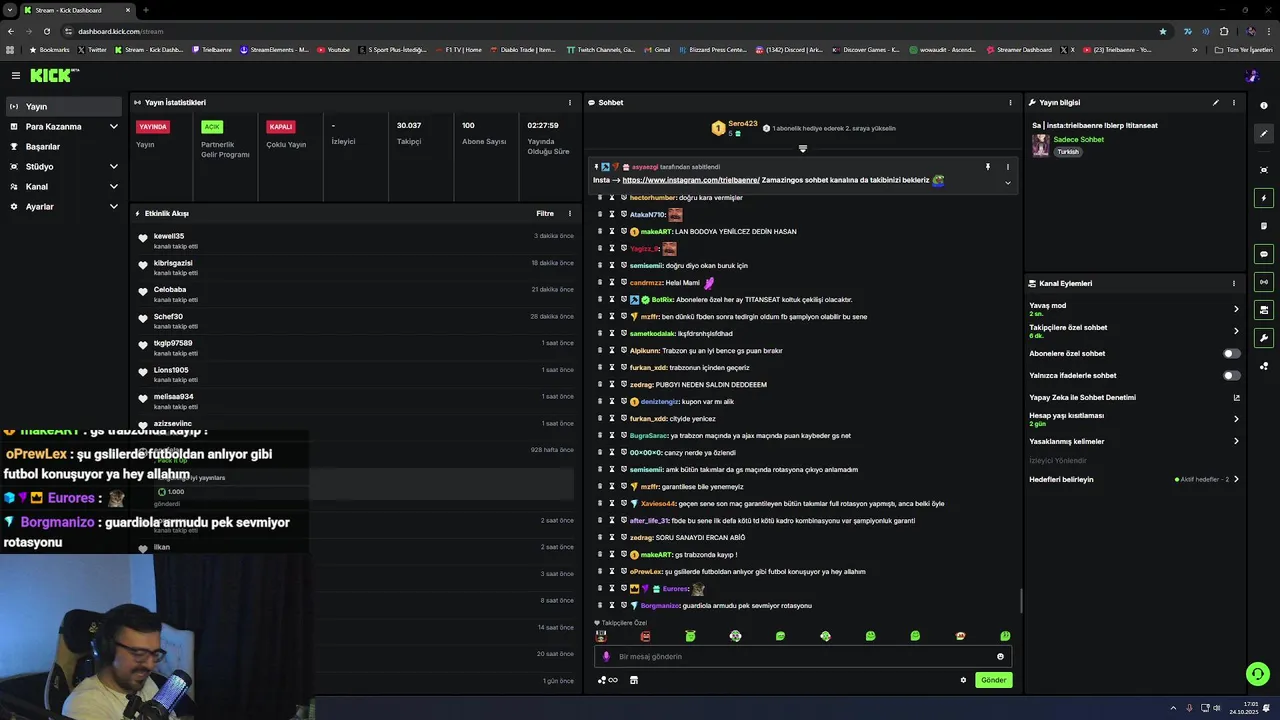
Task: Click the Turkish language tag
Action: coord(1068,152)
